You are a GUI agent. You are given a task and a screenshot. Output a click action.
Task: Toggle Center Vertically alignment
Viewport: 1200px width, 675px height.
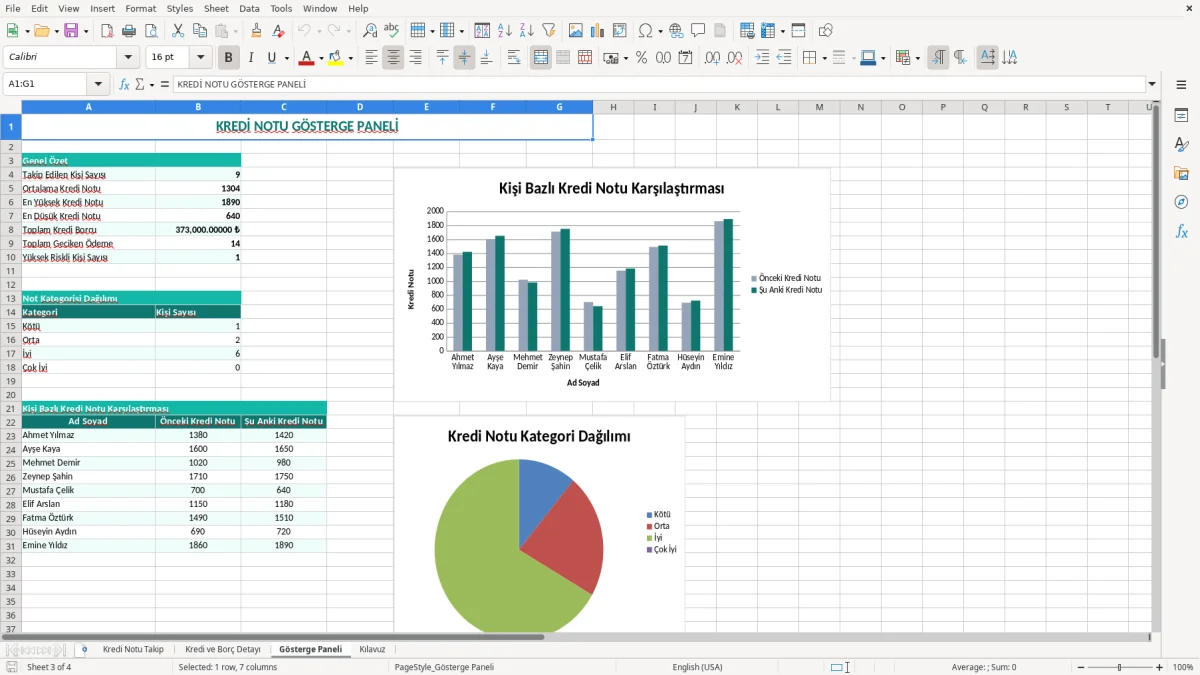click(x=464, y=58)
